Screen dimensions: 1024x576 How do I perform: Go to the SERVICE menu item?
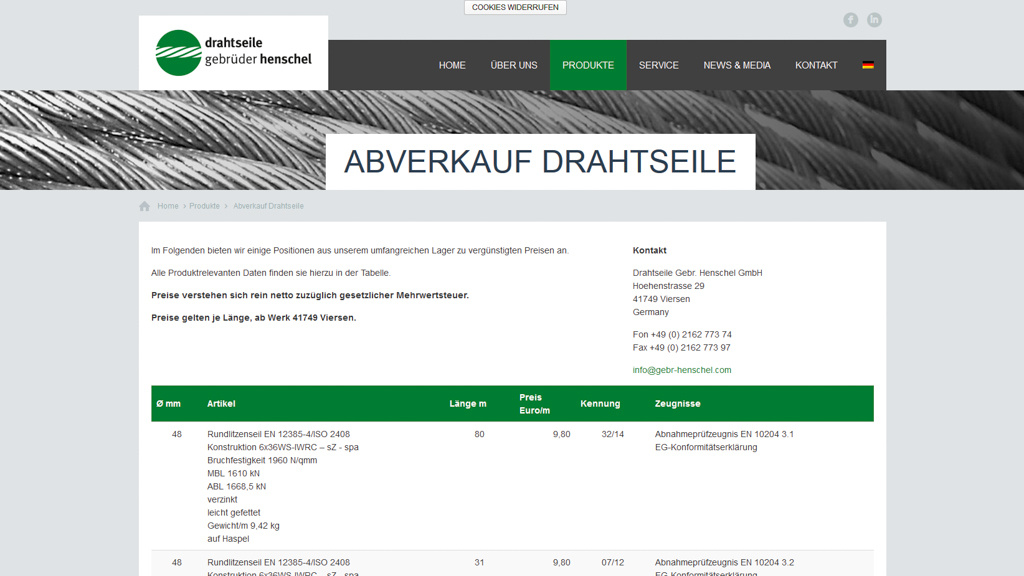pyautogui.click(x=659, y=65)
